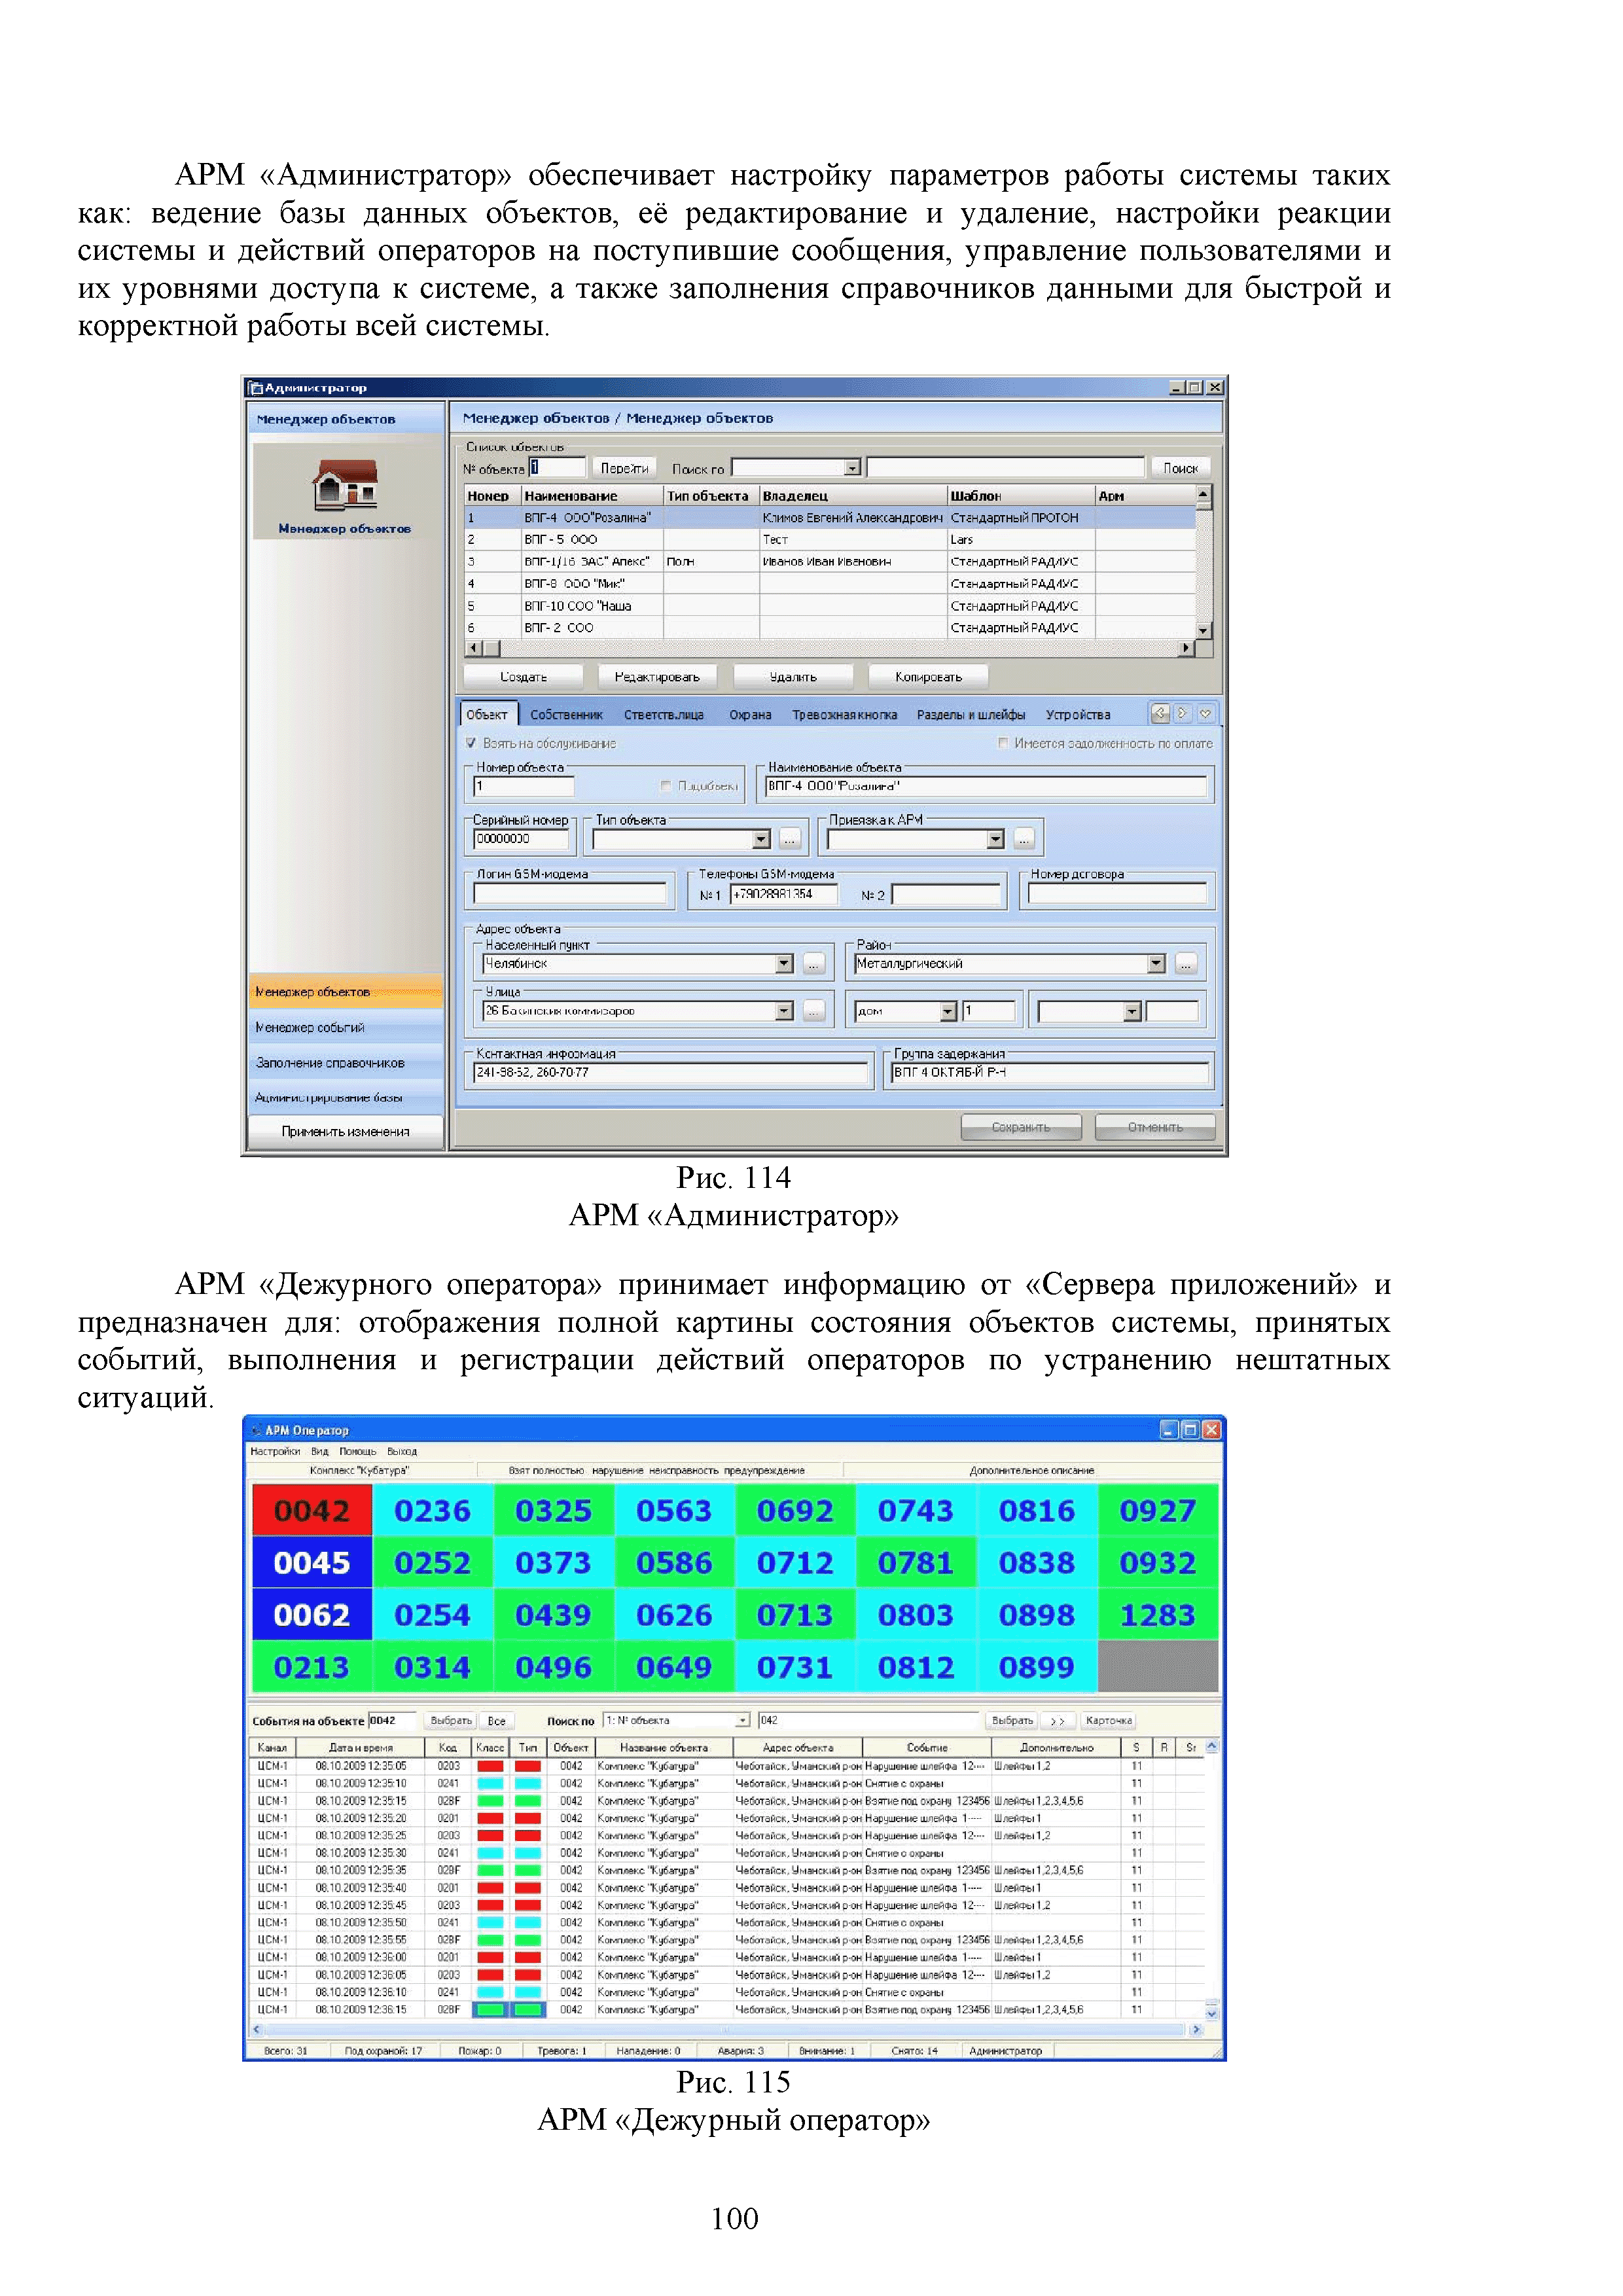Toggle Подобъект checkbox
The height and width of the screenshot is (2296, 1623).
pyautogui.click(x=666, y=786)
